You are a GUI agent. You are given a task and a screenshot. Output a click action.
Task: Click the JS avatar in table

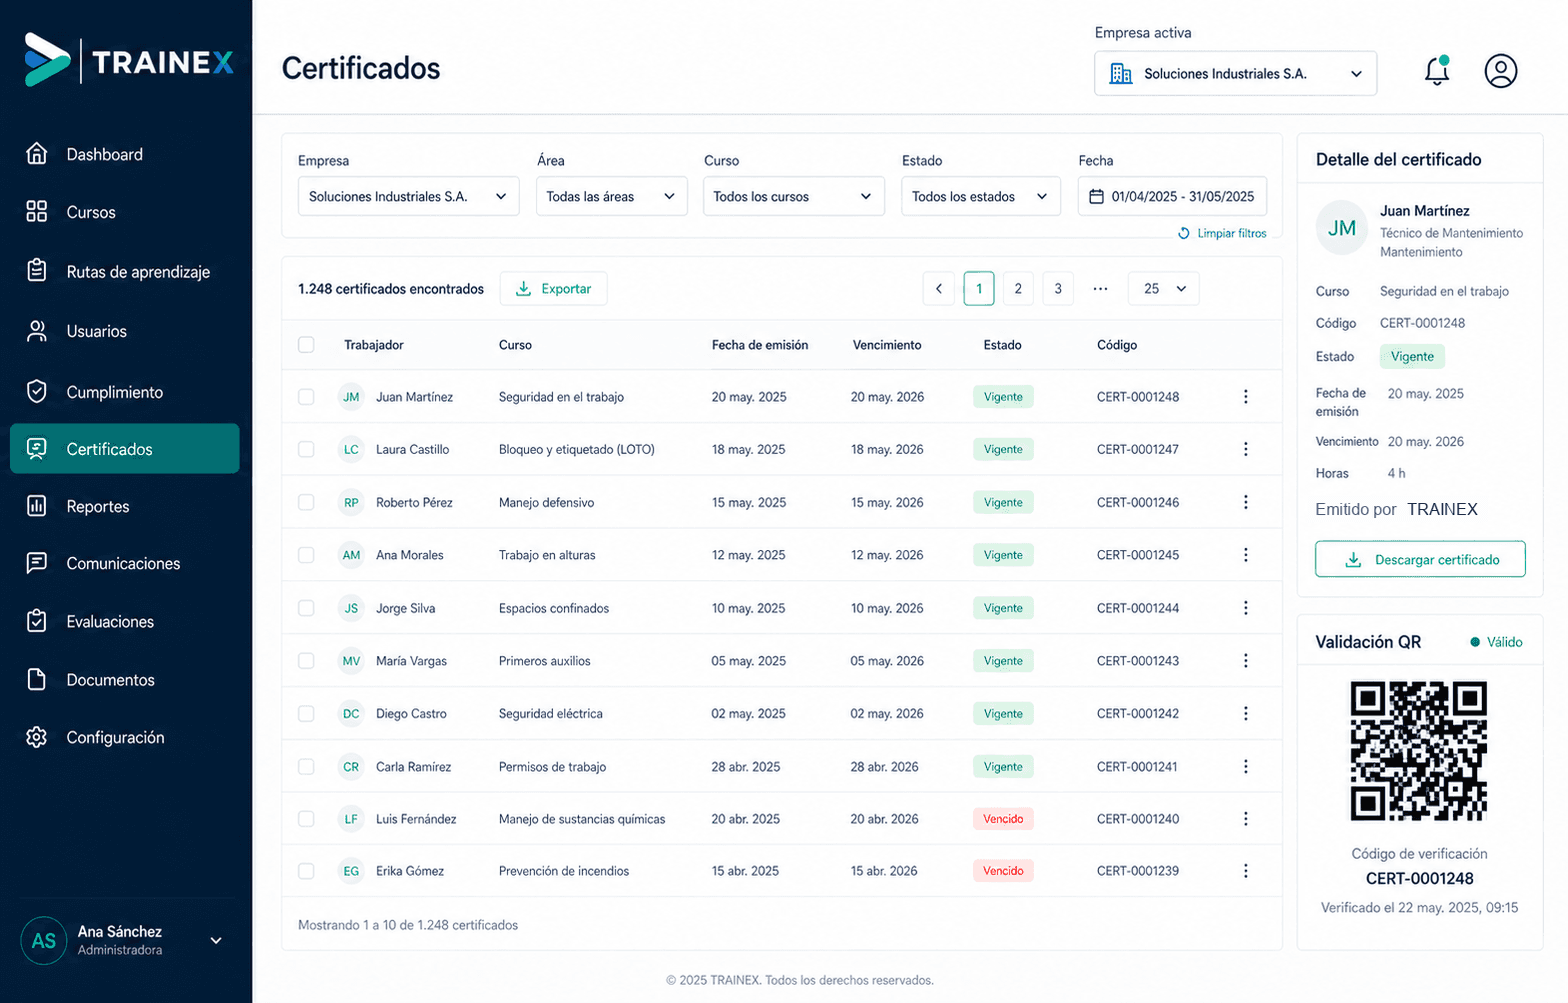click(x=351, y=608)
